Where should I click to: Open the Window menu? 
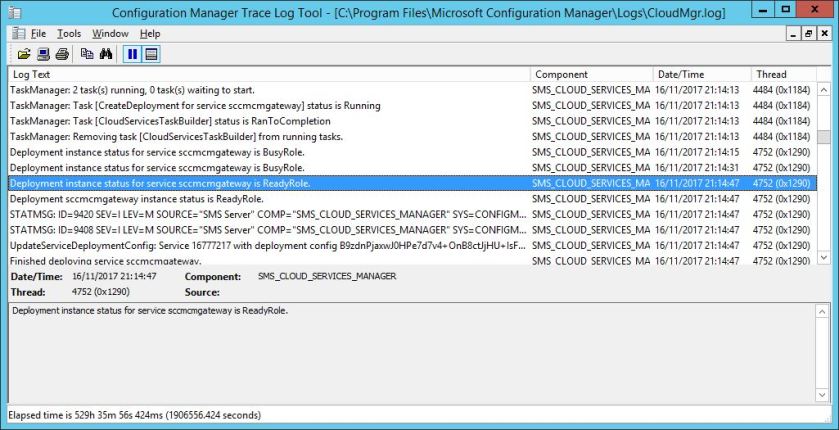click(110, 34)
